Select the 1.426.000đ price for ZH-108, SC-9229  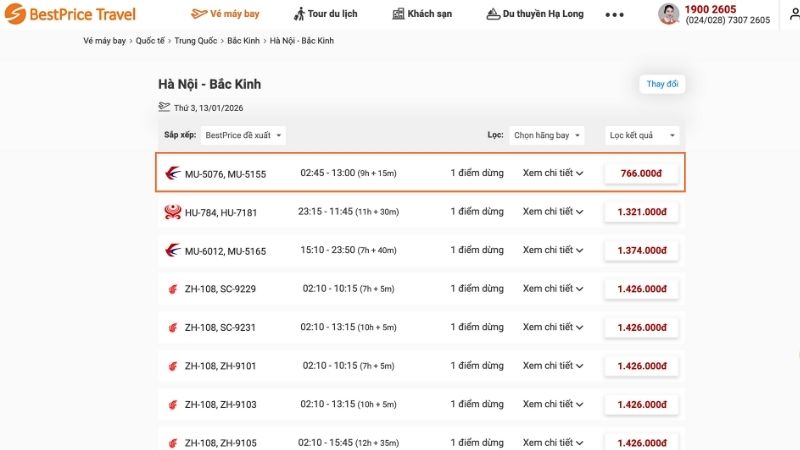pos(641,289)
